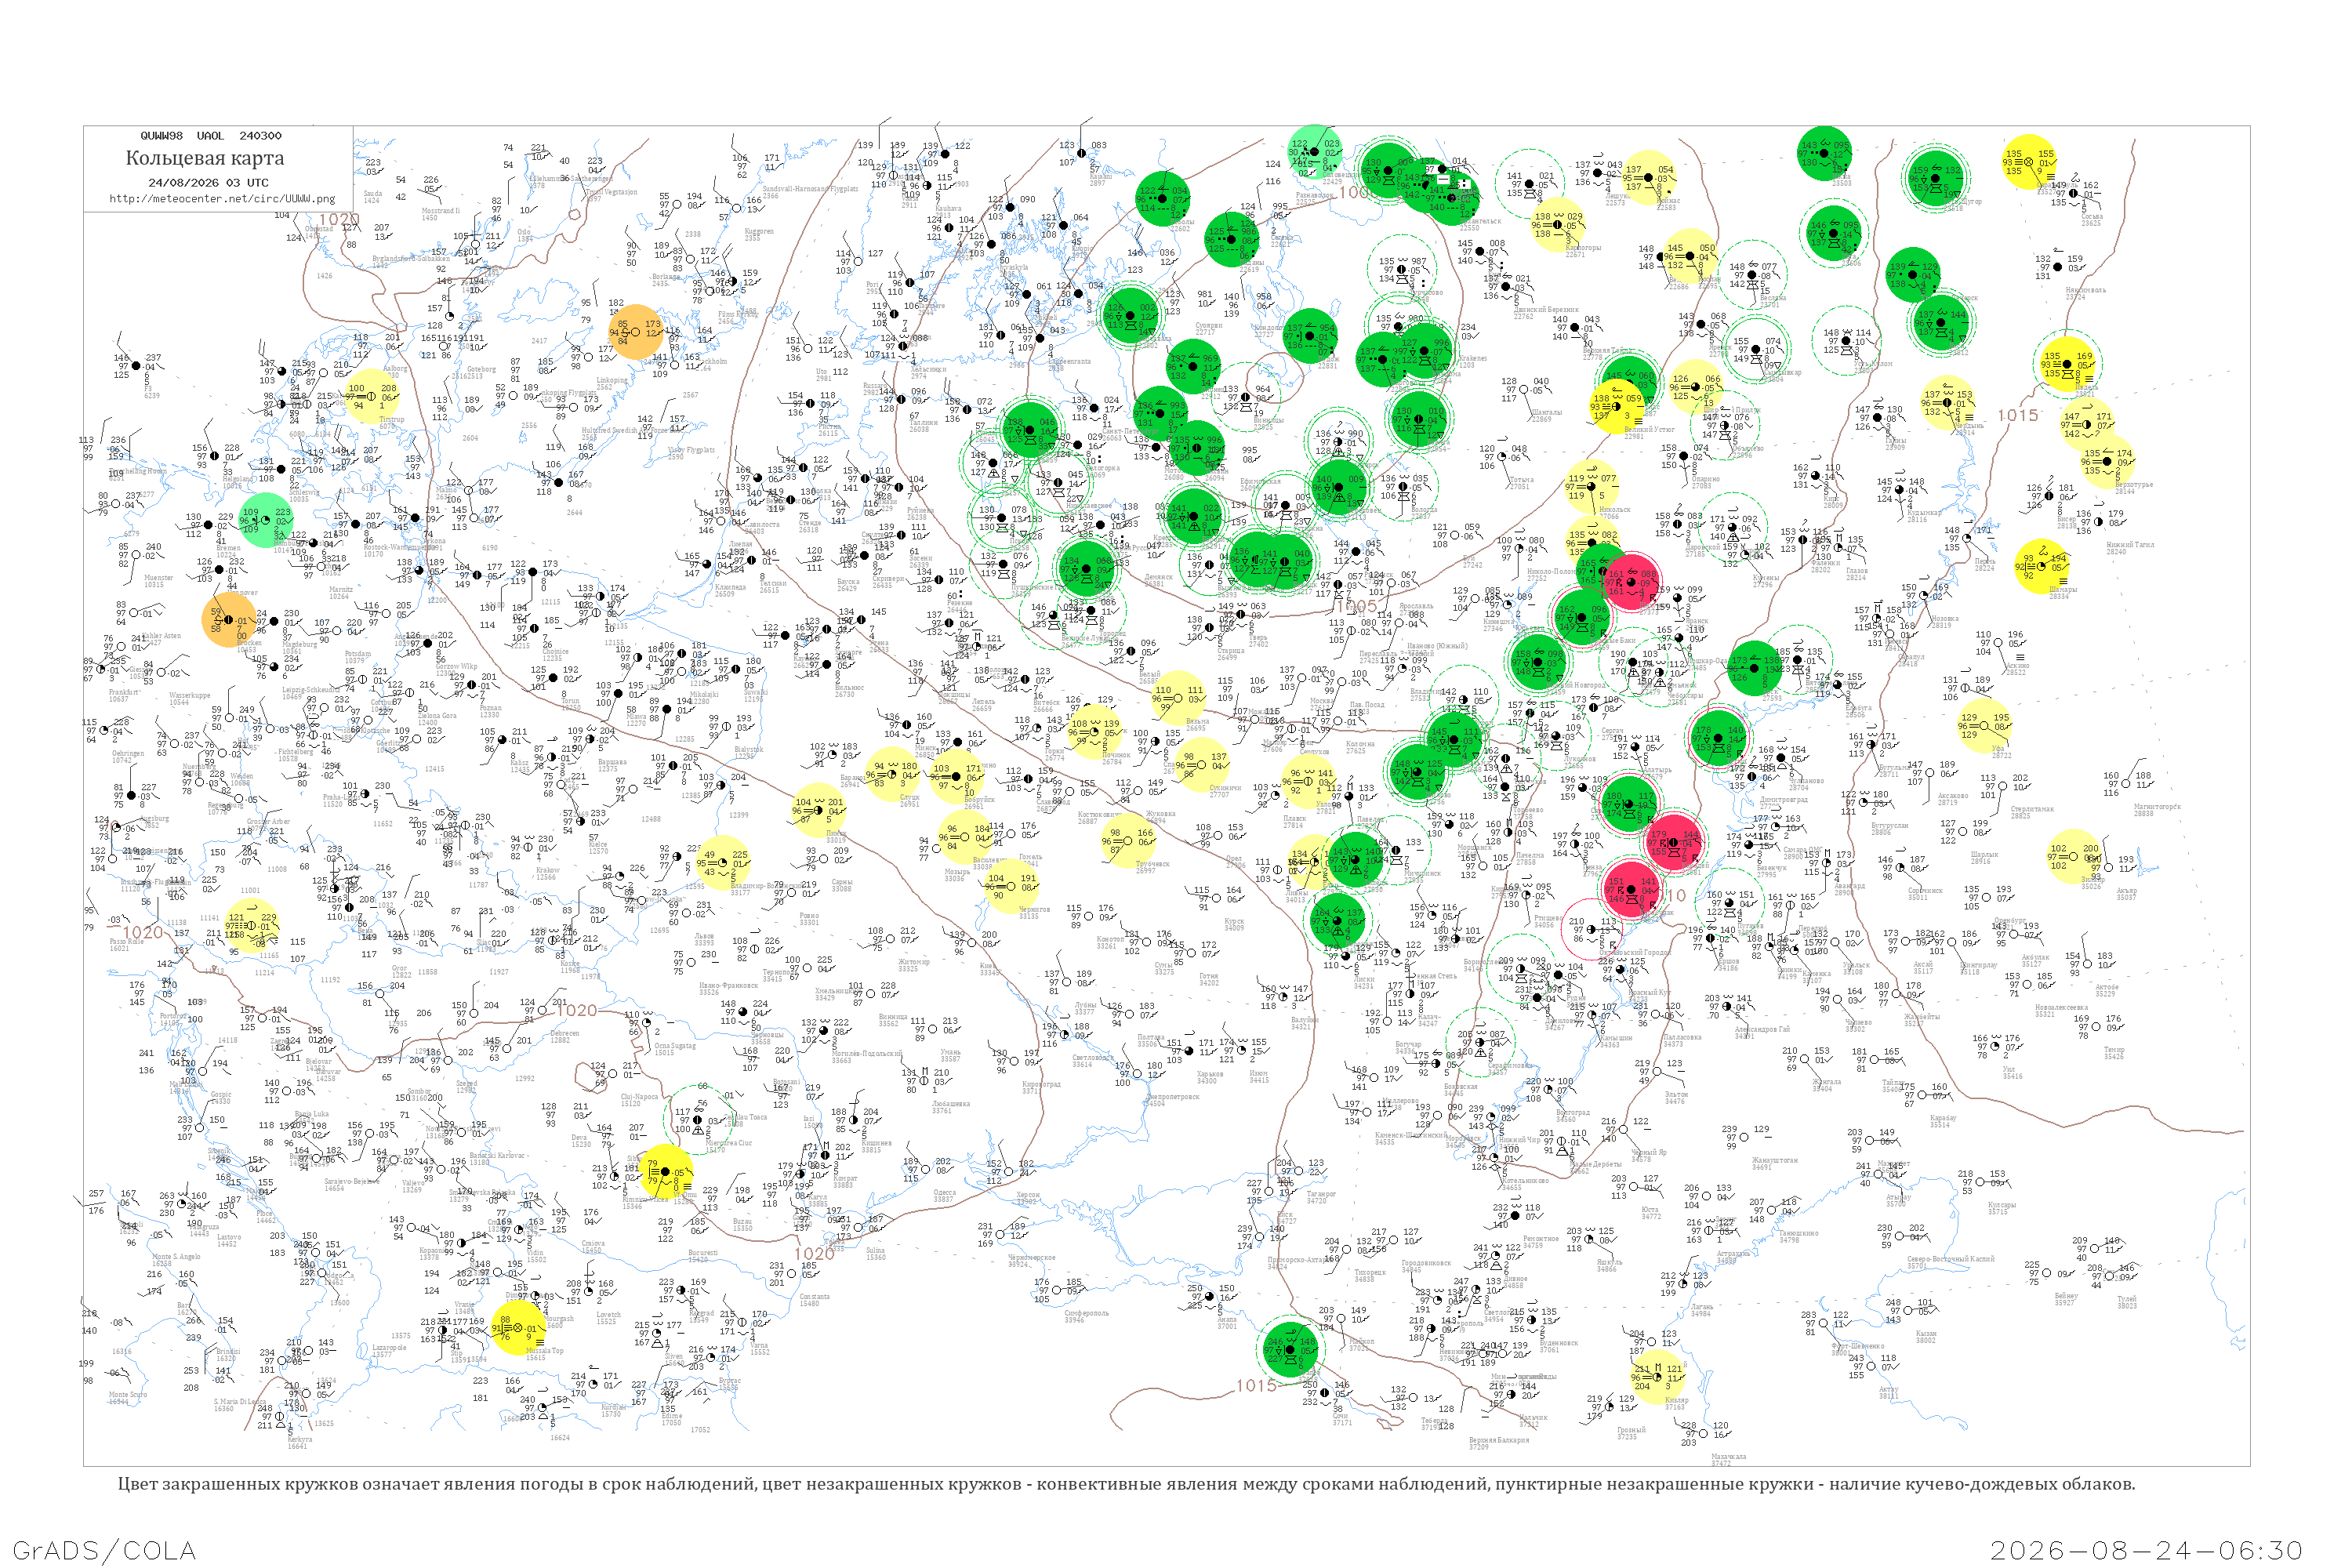Click the 'Кольцевая карта' map title
The height and width of the screenshot is (1568, 2352).
[205, 158]
